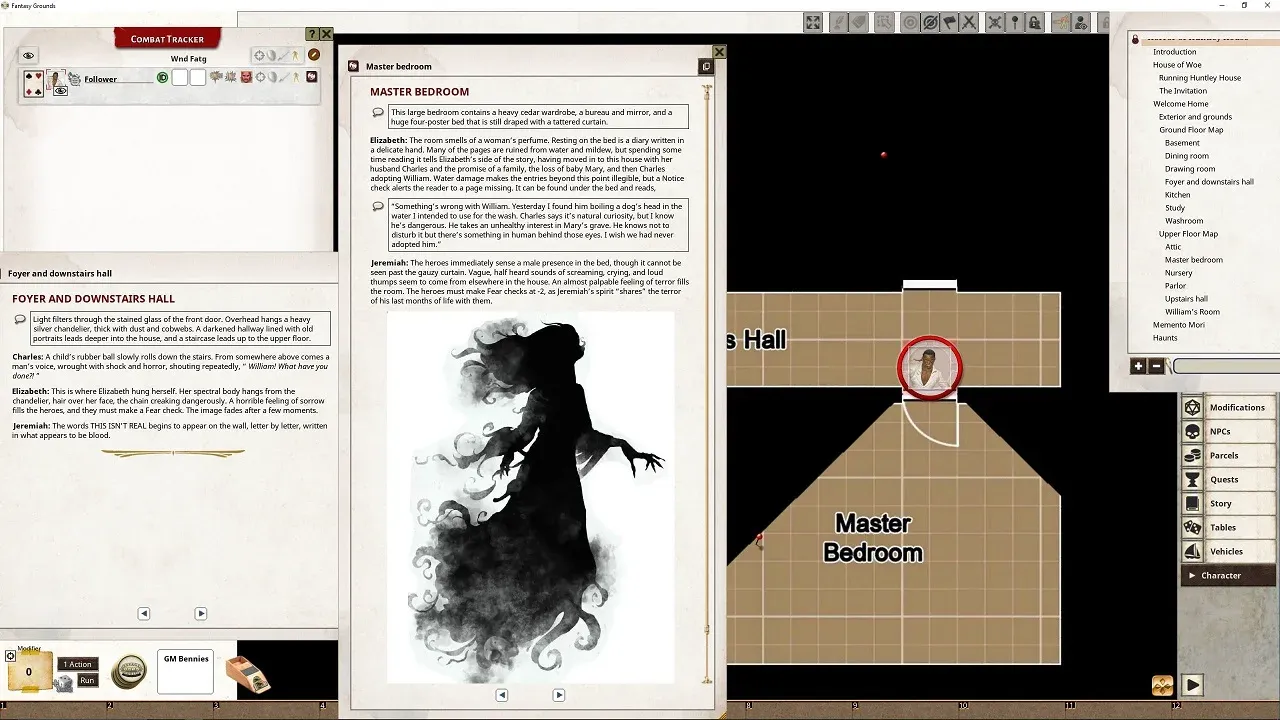Click the stacked bennies coin icon
This screenshot has height=720, width=1280.
pyautogui.click(x=129, y=671)
